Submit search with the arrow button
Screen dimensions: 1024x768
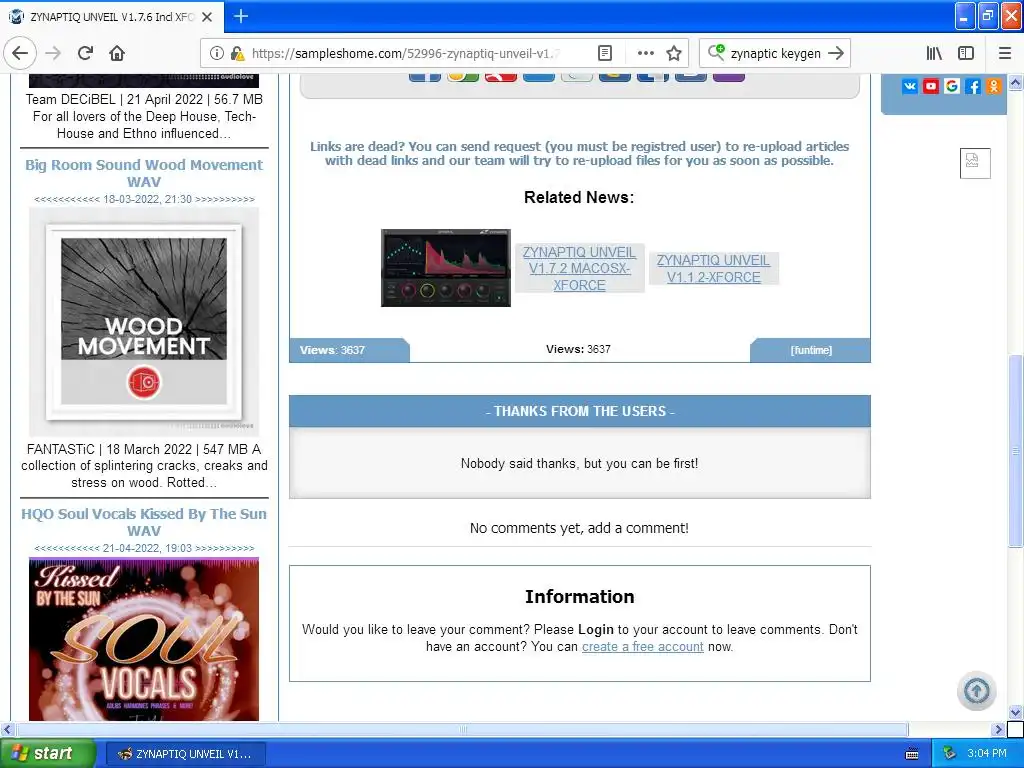pyautogui.click(x=836, y=53)
